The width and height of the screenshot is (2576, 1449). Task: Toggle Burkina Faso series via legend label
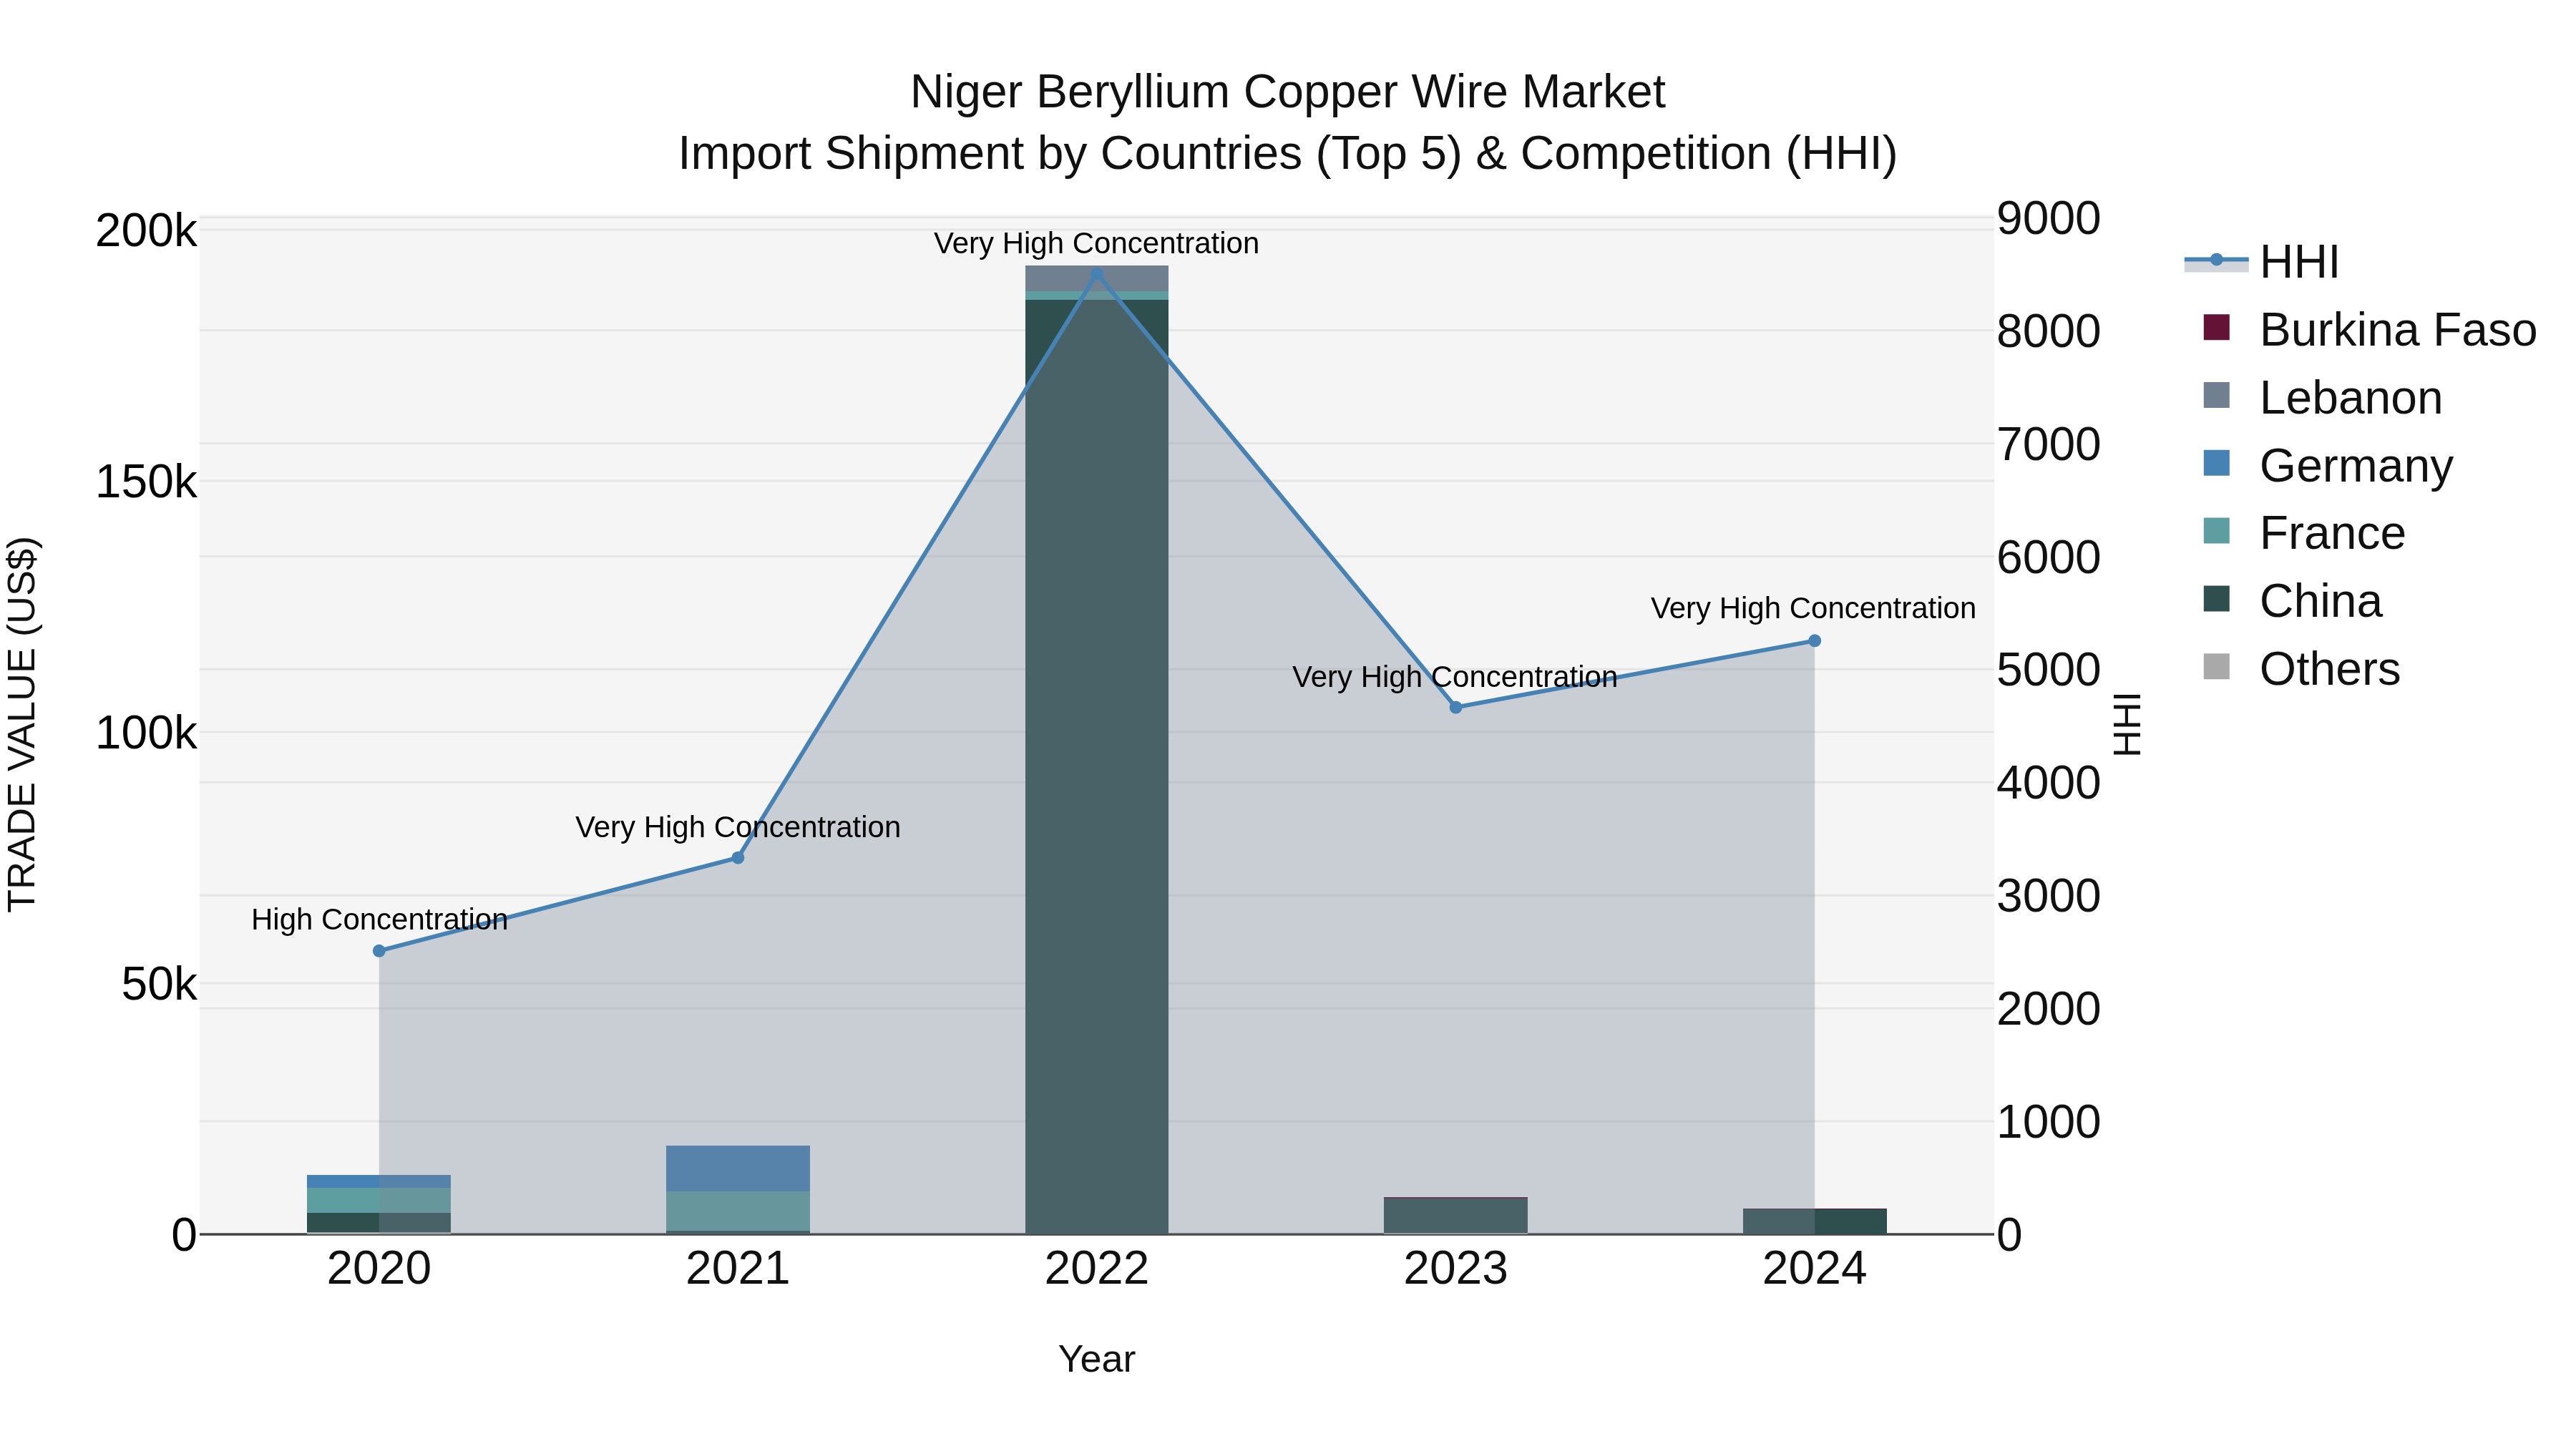pos(2397,330)
